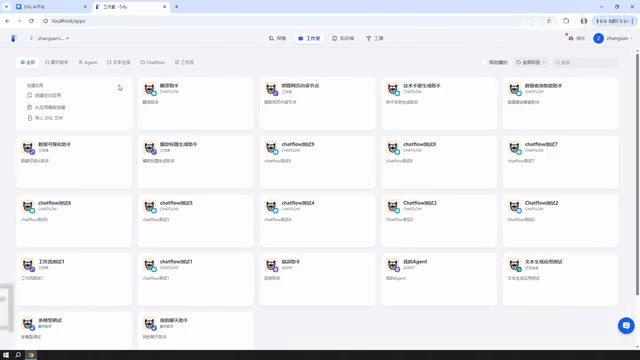The height and width of the screenshot is (360, 640).
Task: Open the 全部标签 (all tags) dropdown
Action: click(531, 62)
